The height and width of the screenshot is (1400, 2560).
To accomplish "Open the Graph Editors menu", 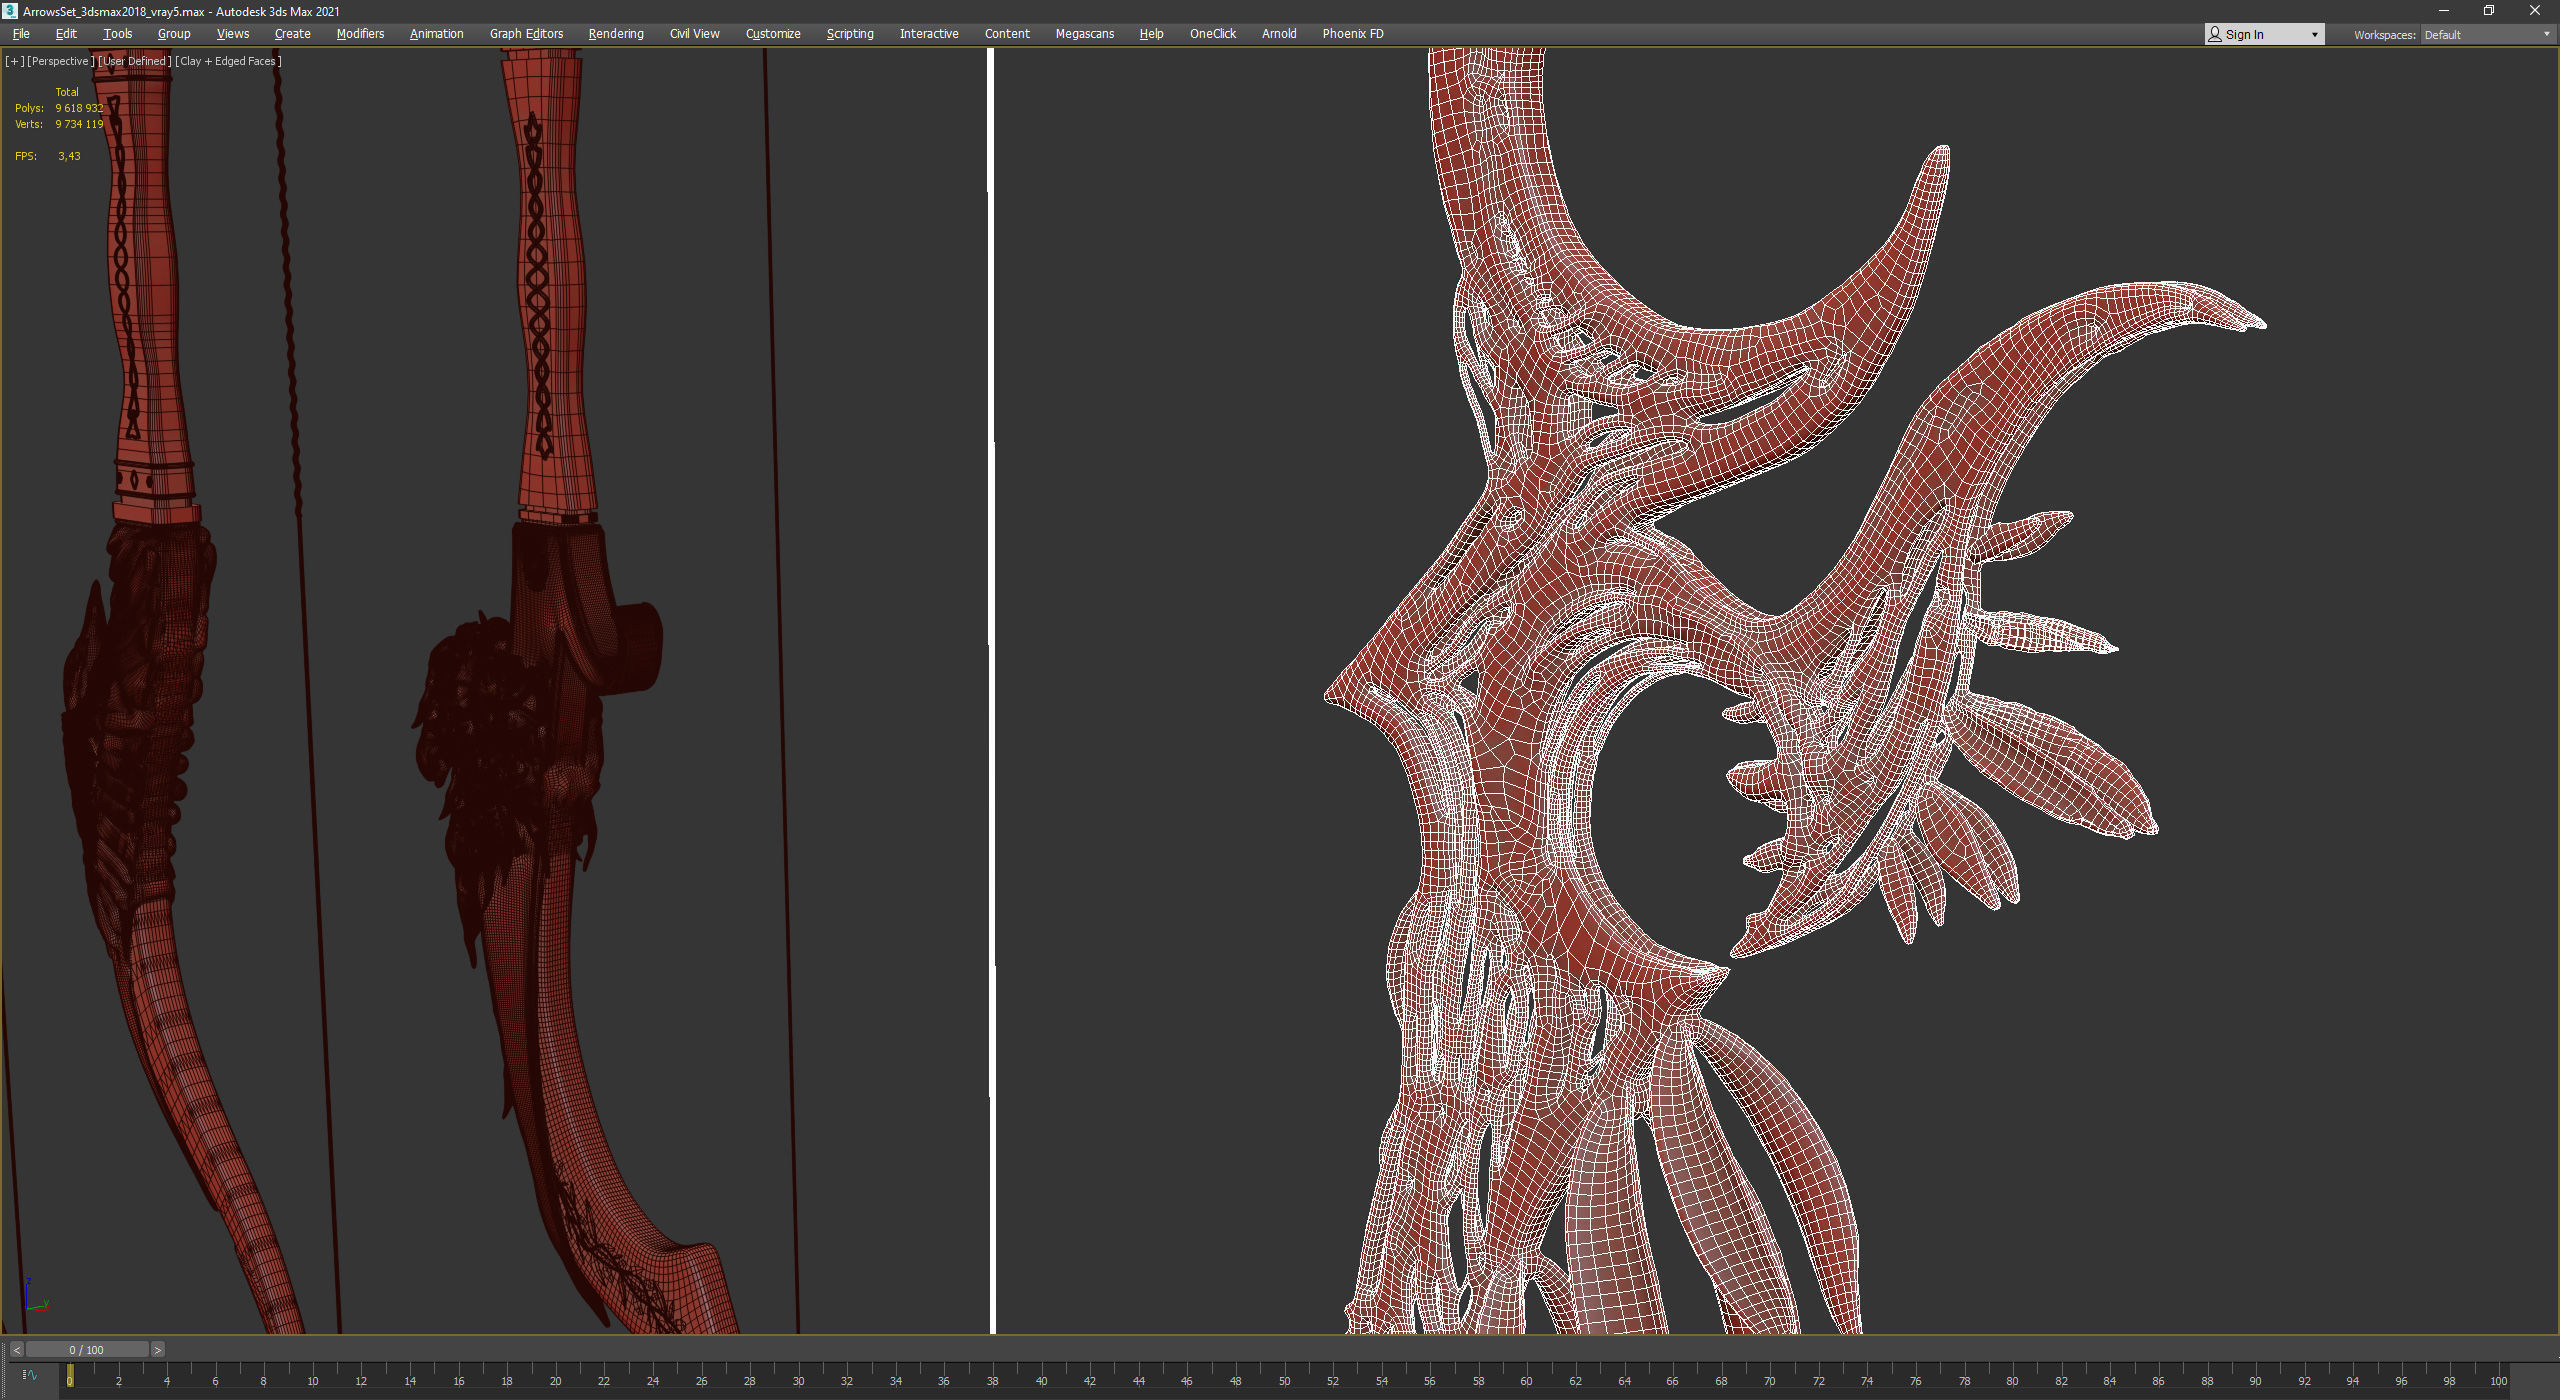I will coord(526,34).
